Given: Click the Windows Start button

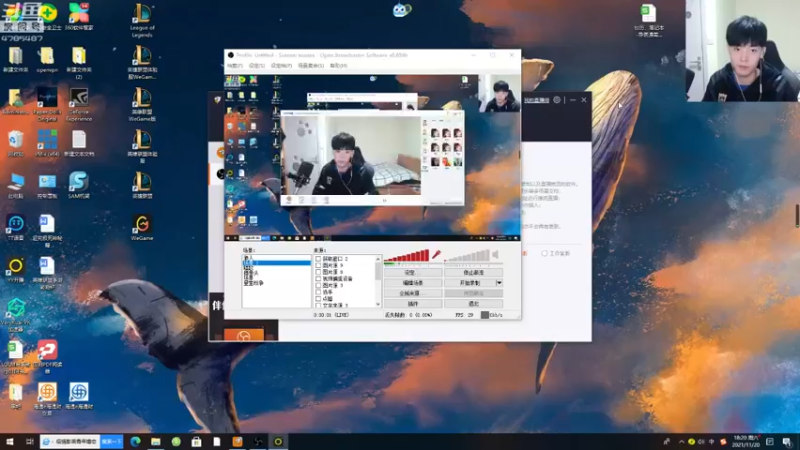Looking at the screenshot, I should click(9, 441).
